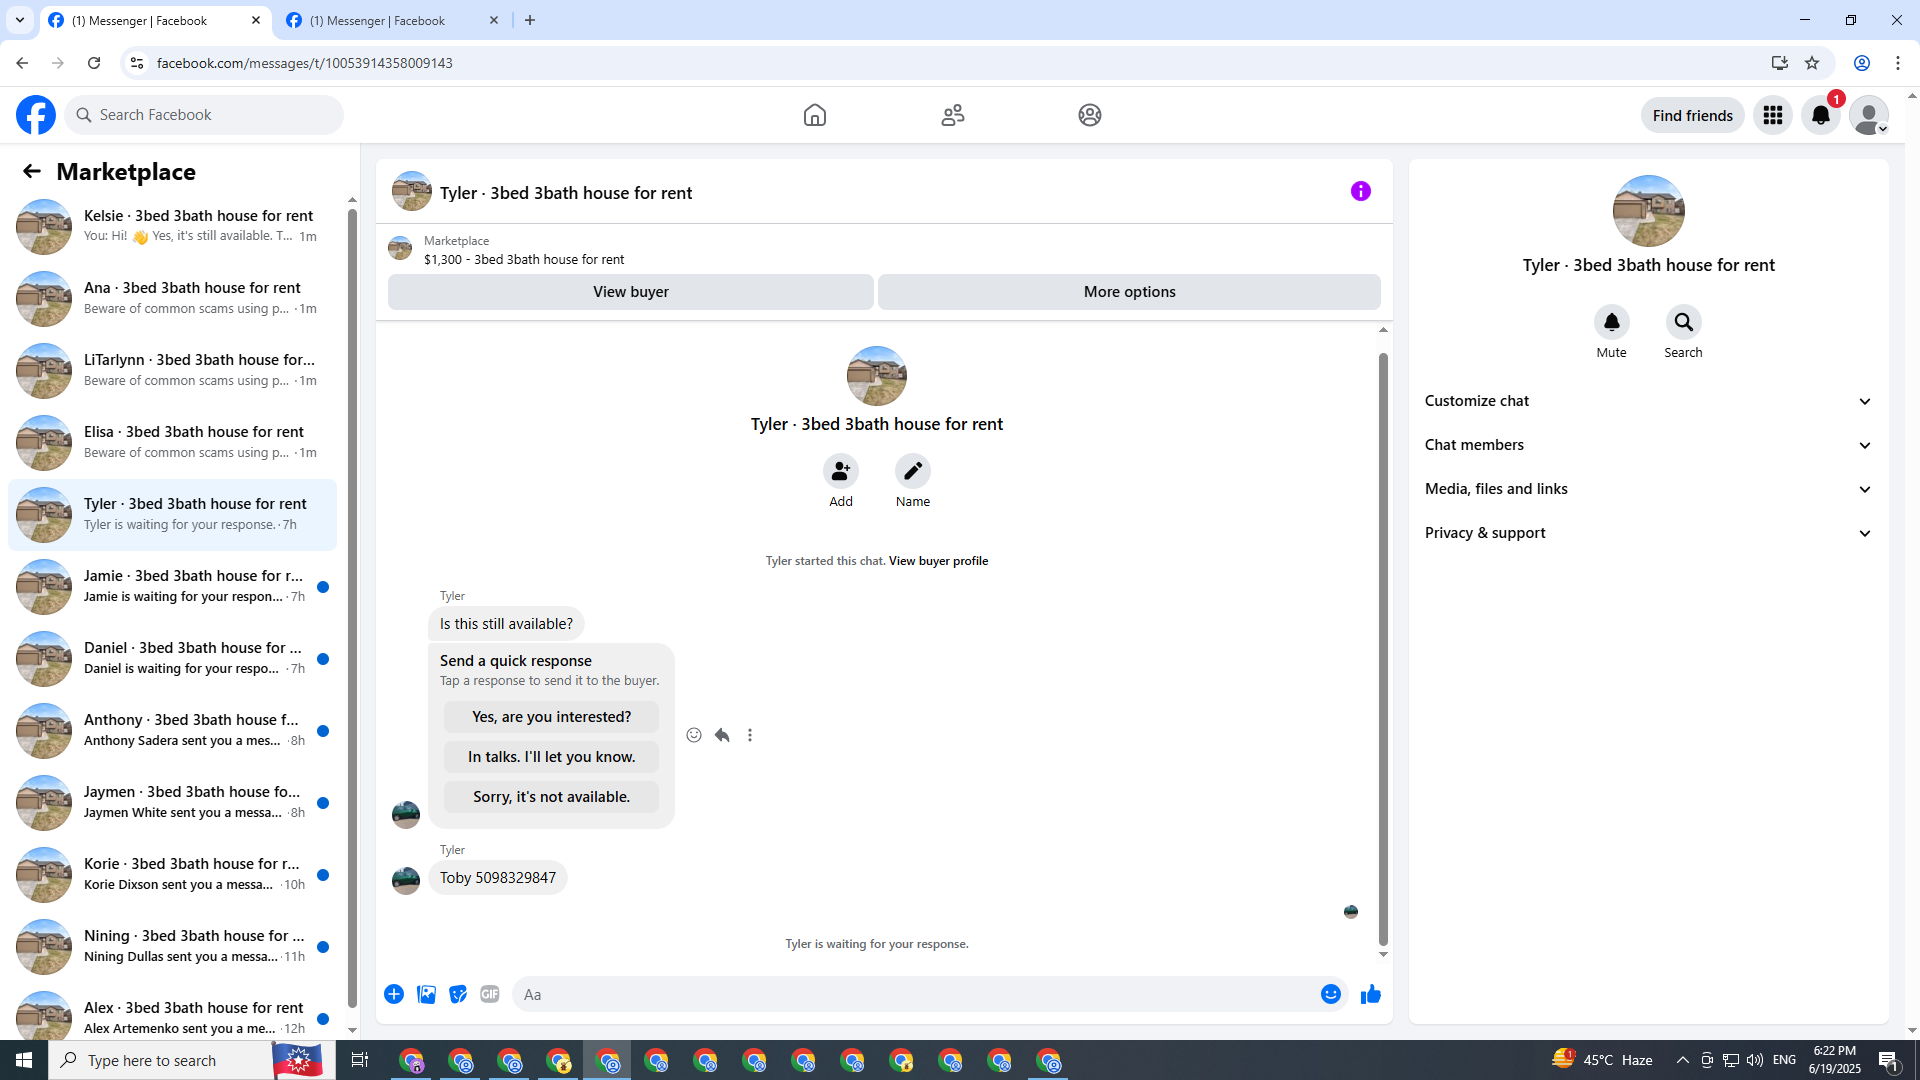This screenshot has height=1080, width=1920.
Task: Open View buyer profile link
Action: pyautogui.click(x=938, y=561)
